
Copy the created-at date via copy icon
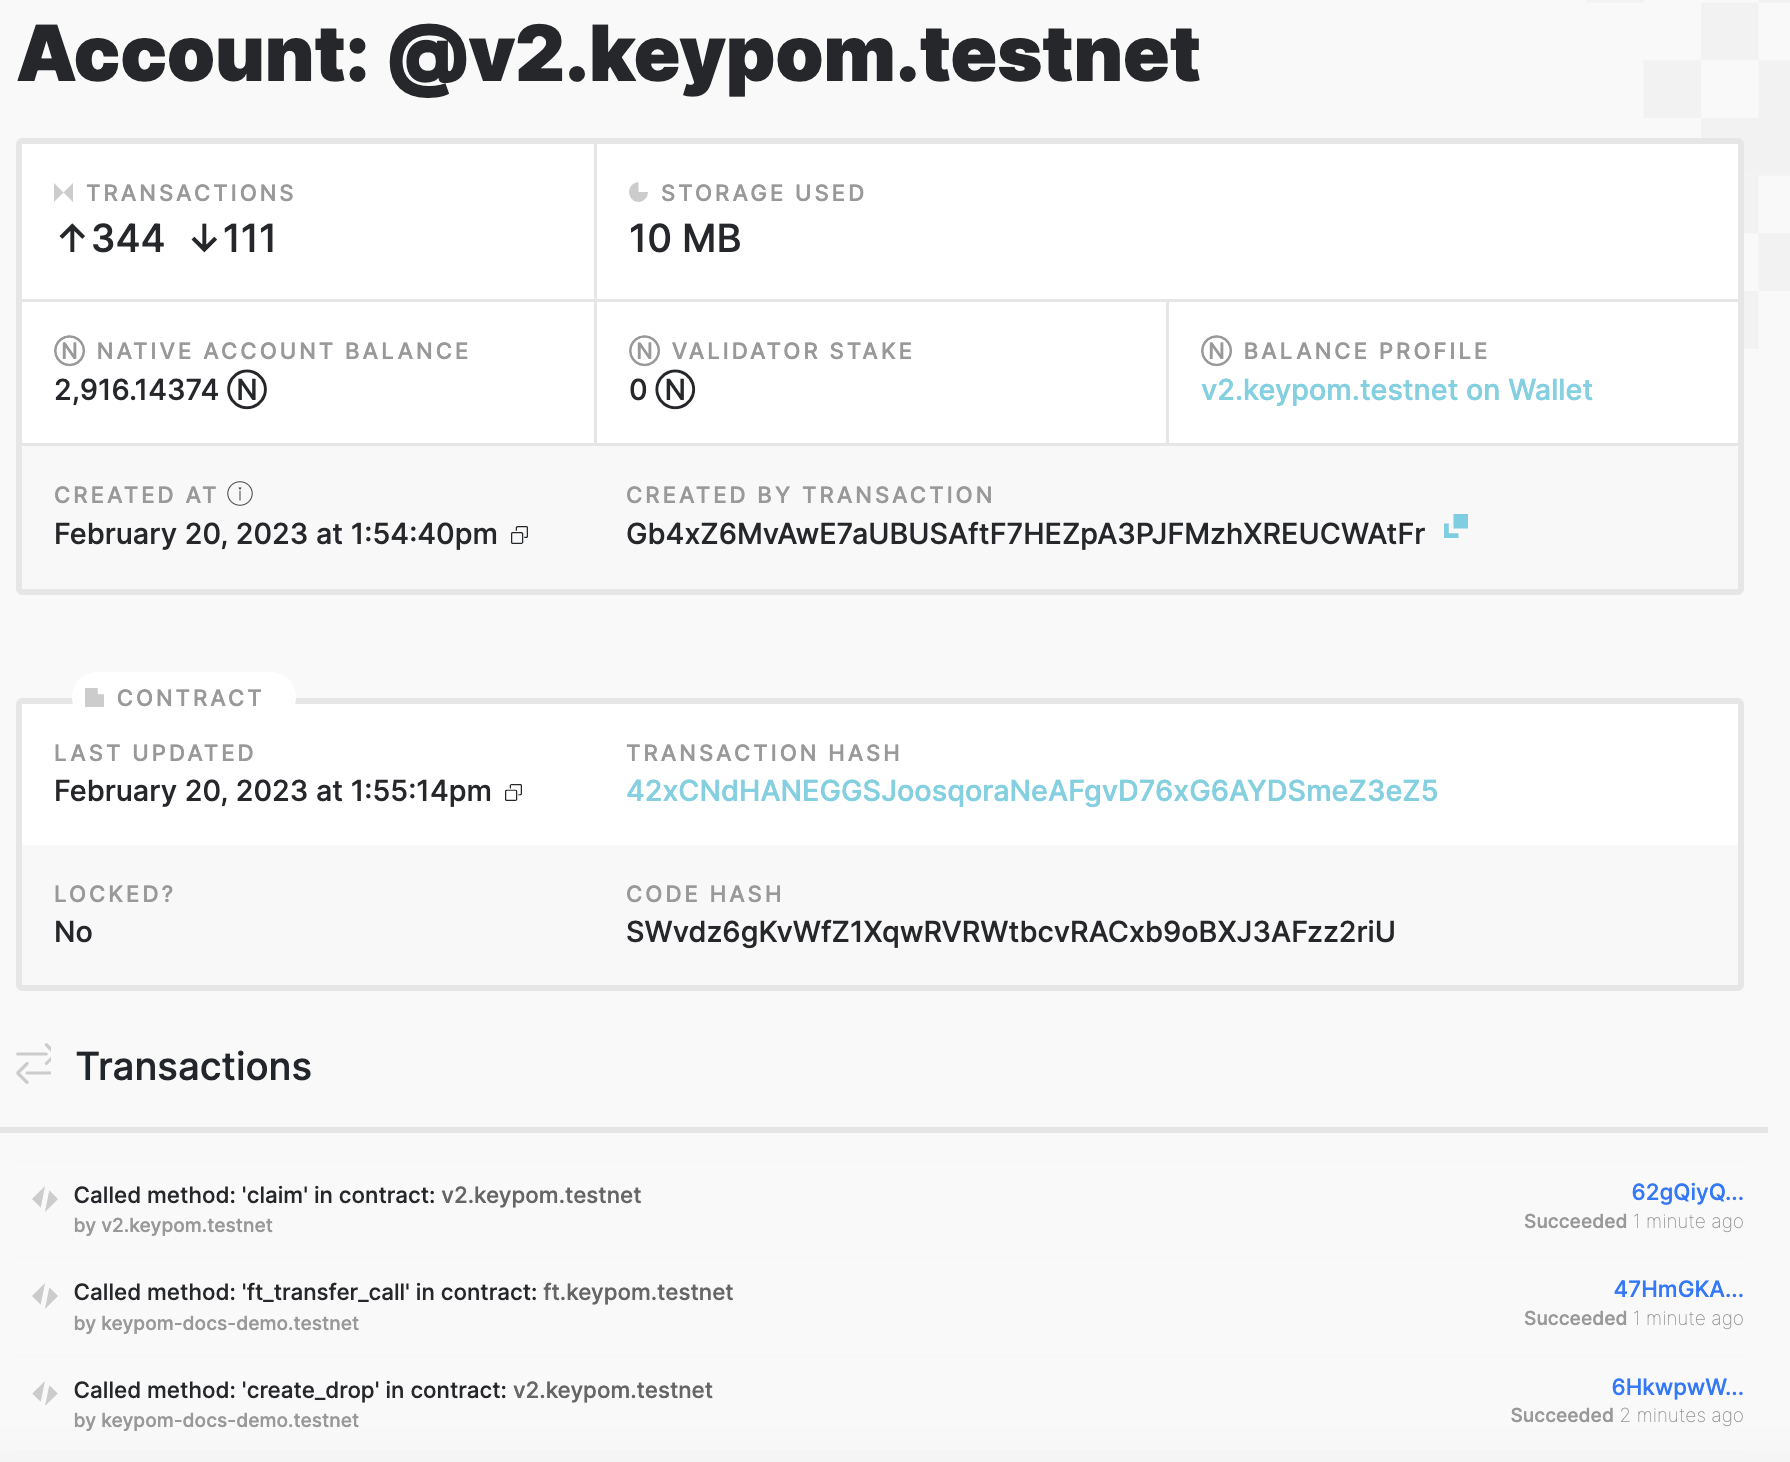pos(519,536)
